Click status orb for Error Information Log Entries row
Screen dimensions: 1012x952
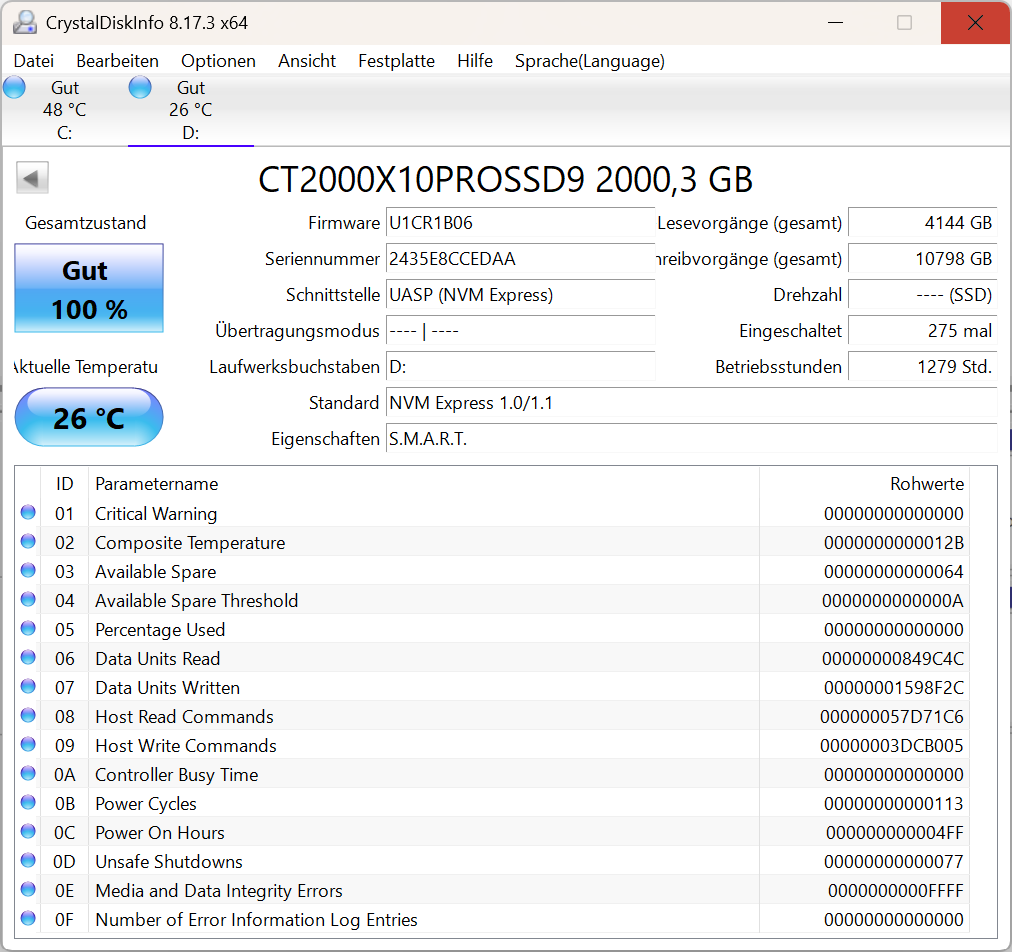tap(28, 918)
